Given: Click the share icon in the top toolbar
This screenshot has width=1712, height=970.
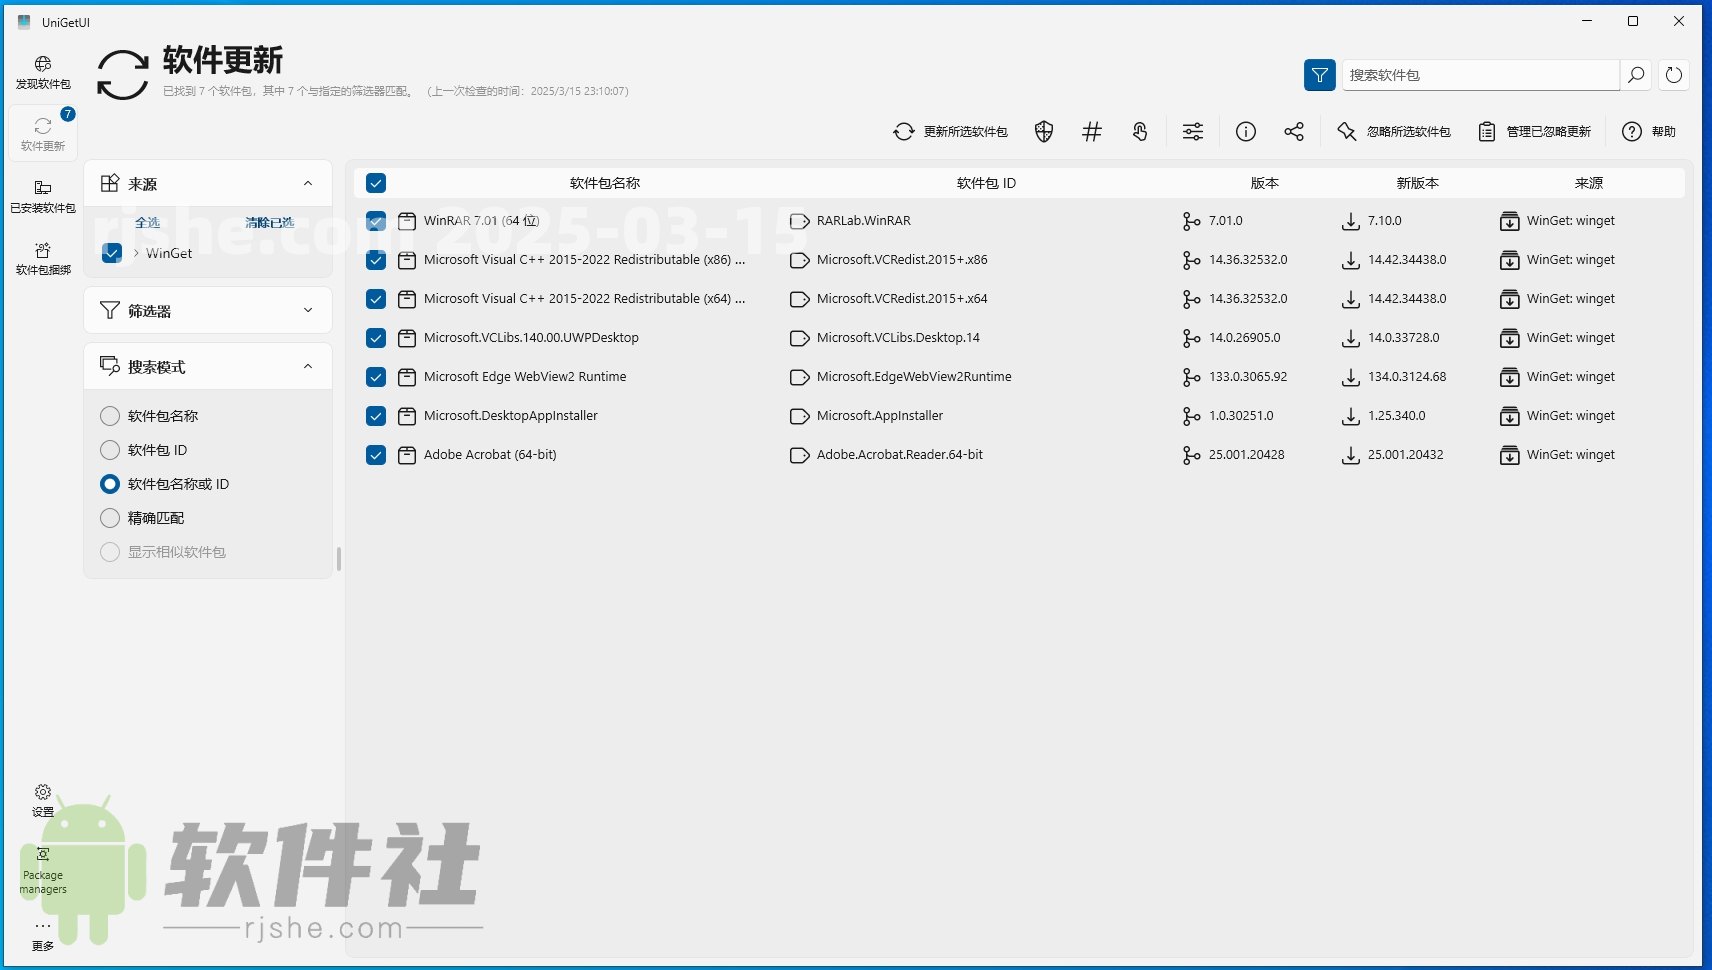Looking at the screenshot, I should point(1294,131).
